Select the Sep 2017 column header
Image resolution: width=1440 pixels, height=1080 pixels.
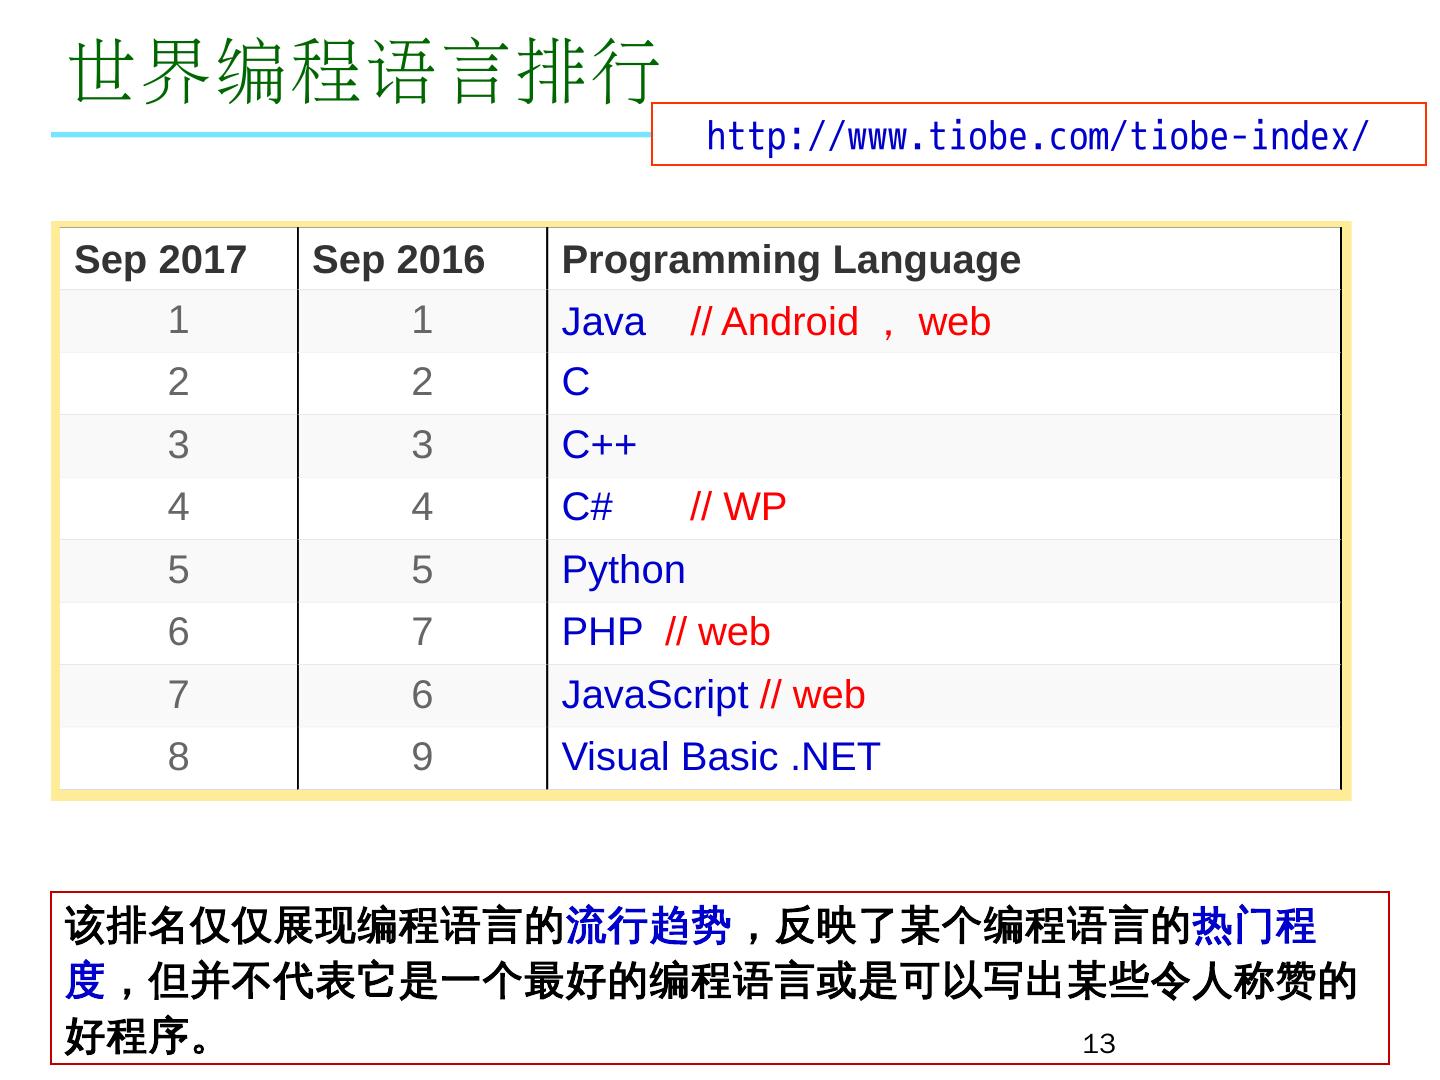pos(160,260)
